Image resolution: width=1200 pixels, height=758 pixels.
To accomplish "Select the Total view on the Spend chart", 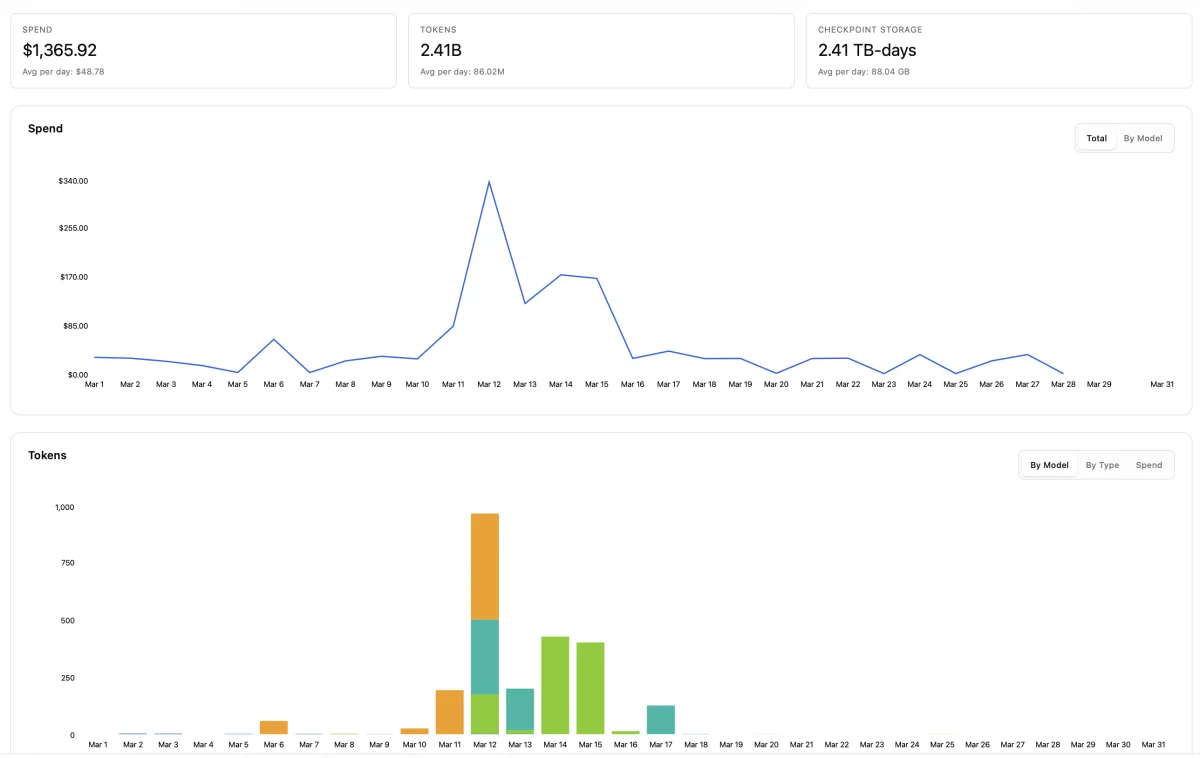I will point(1096,138).
